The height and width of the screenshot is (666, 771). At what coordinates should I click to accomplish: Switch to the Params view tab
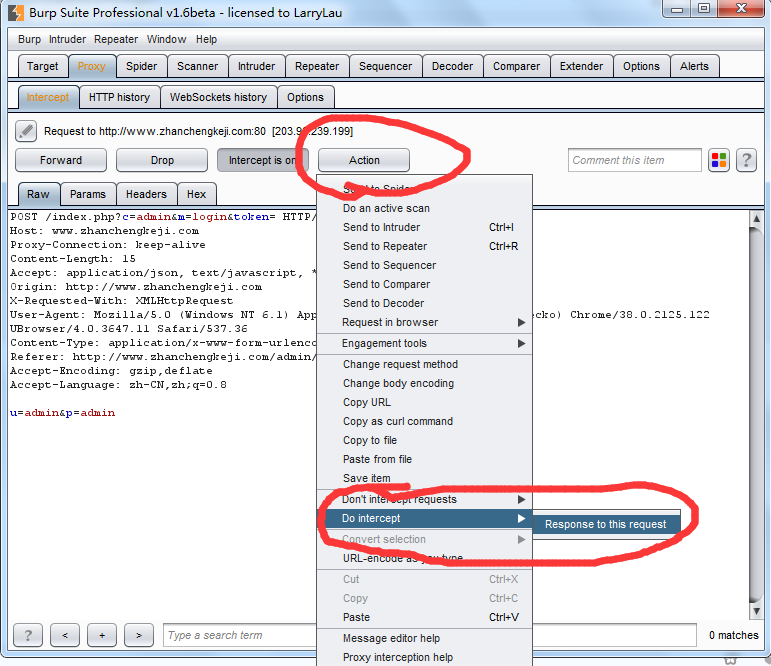coord(88,194)
